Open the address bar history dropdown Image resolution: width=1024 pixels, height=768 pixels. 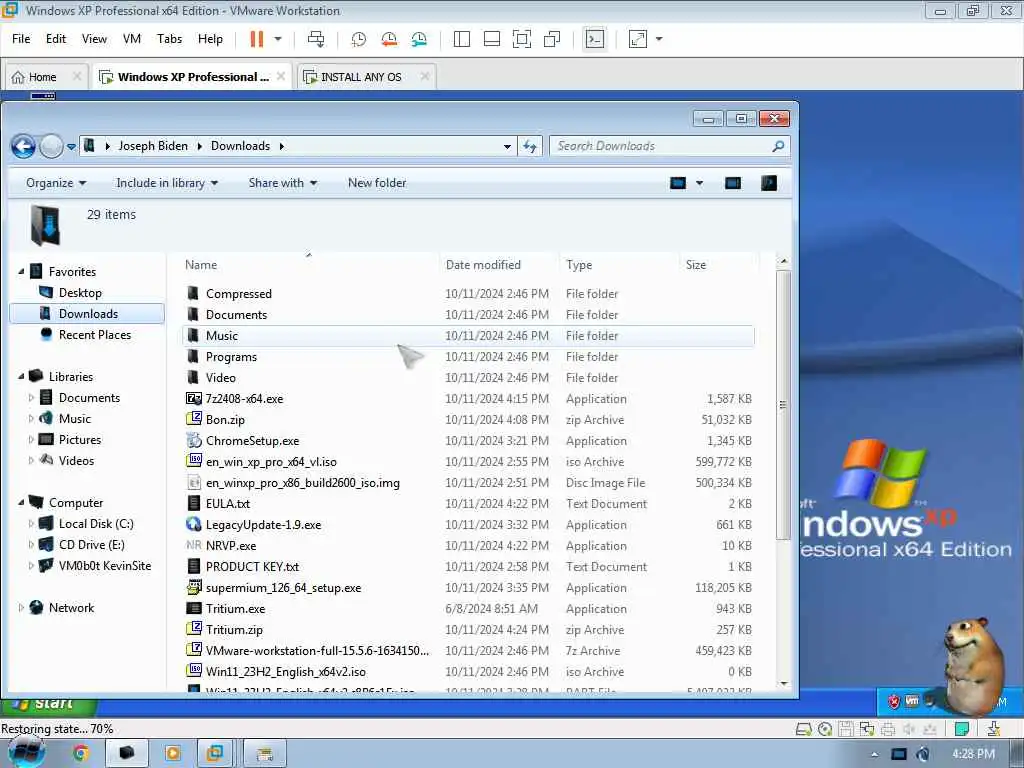tap(507, 146)
